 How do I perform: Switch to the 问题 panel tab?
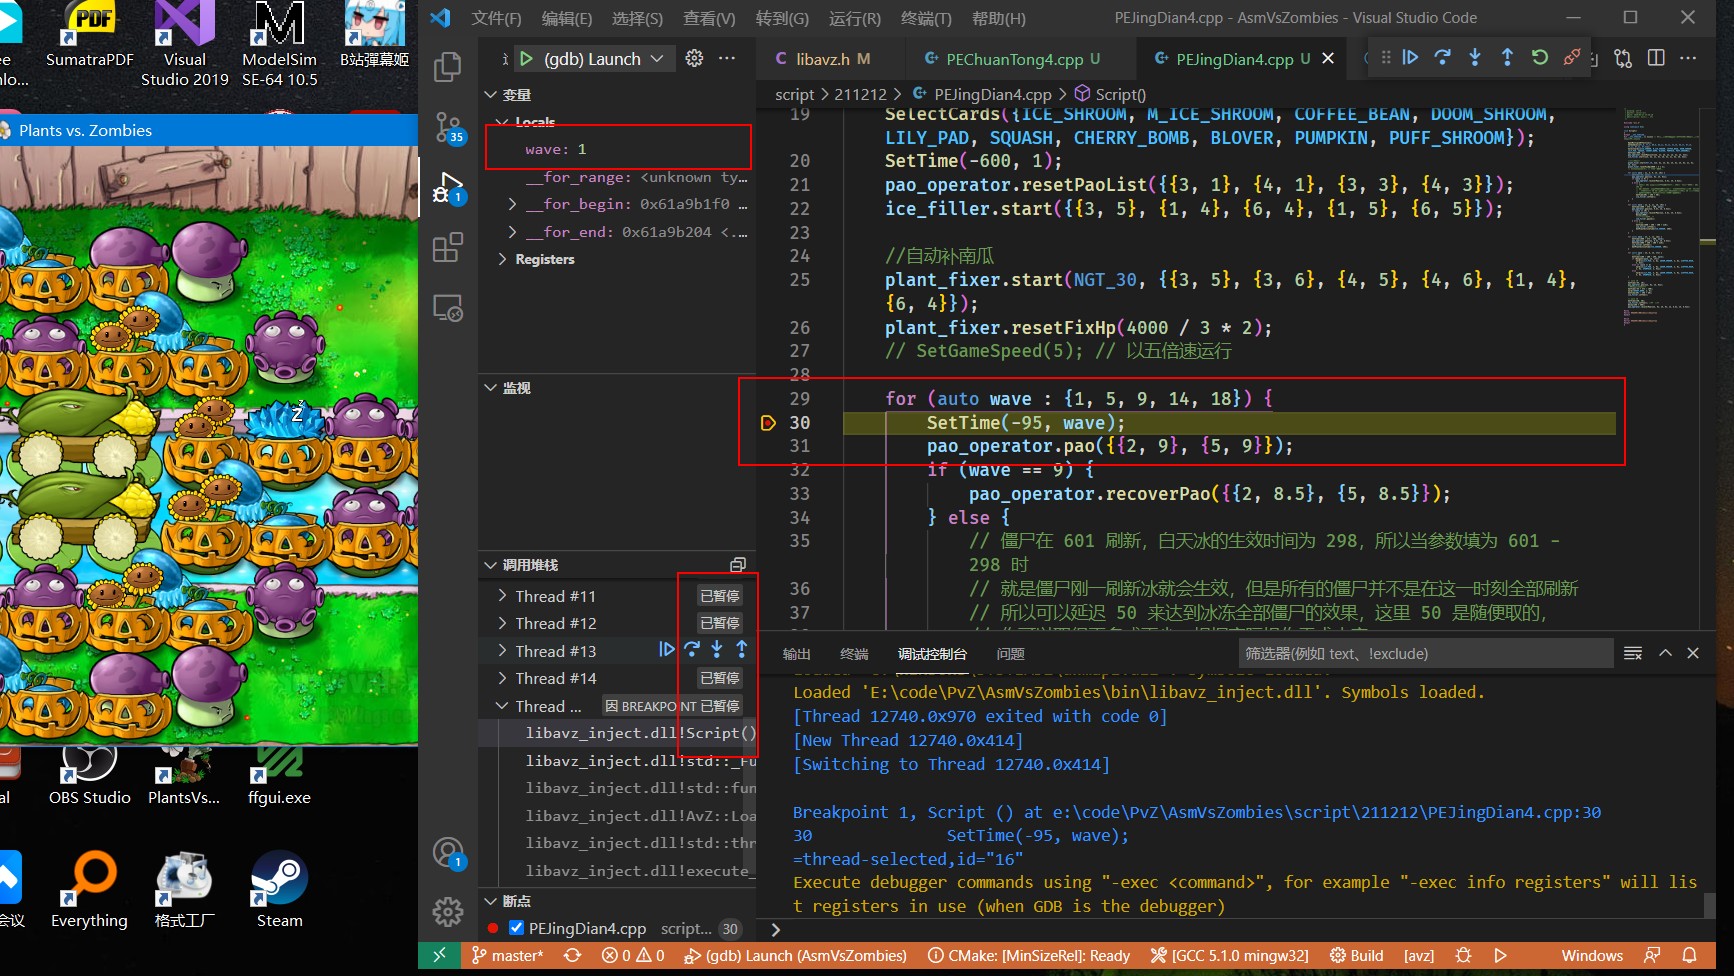[x=1010, y=654]
